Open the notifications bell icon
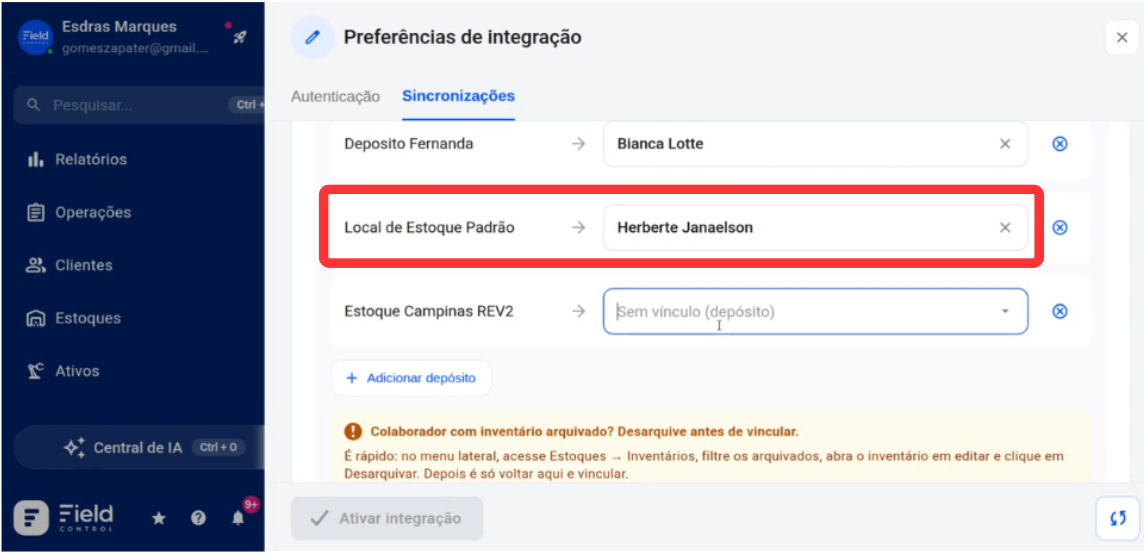Screen dimensions: 1148x554 tap(238, 518)
